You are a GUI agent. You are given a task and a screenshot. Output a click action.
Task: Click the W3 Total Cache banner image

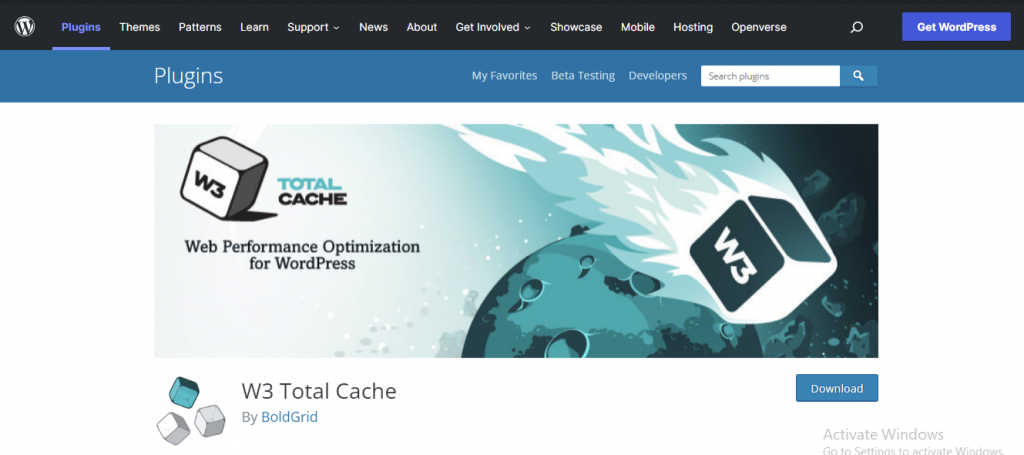pos(516,241)
